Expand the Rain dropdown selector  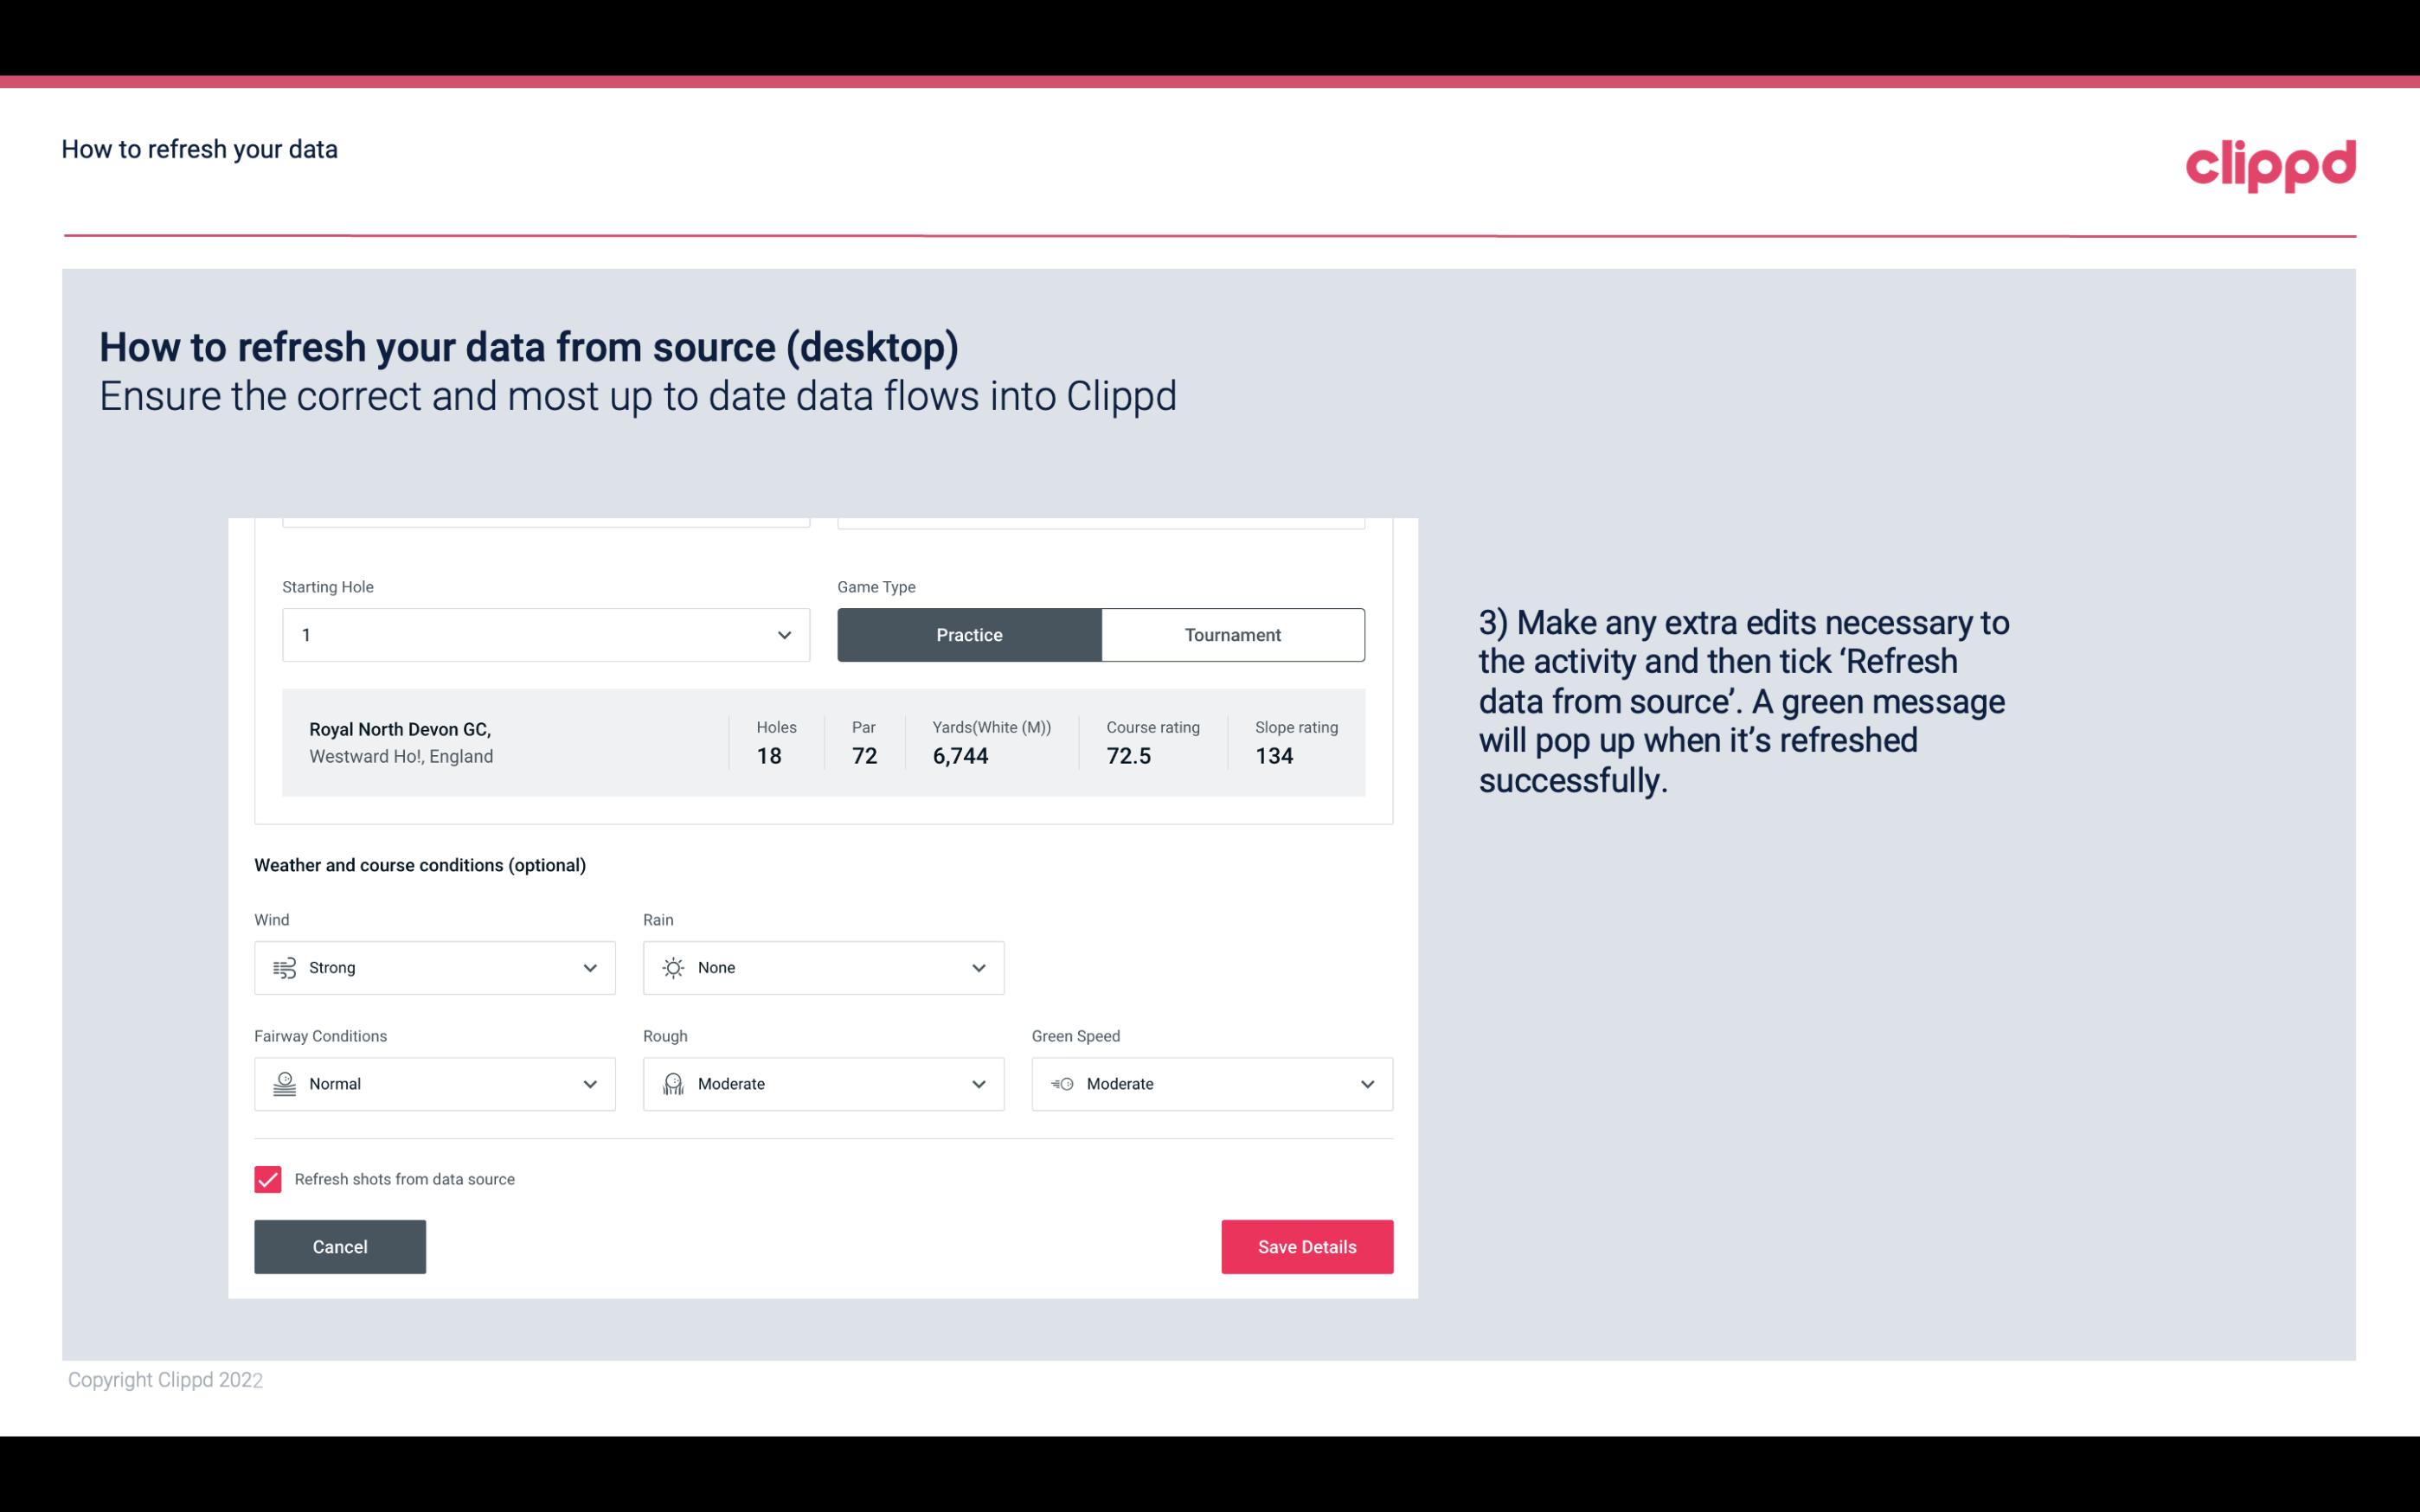click(x=976, y=967)
